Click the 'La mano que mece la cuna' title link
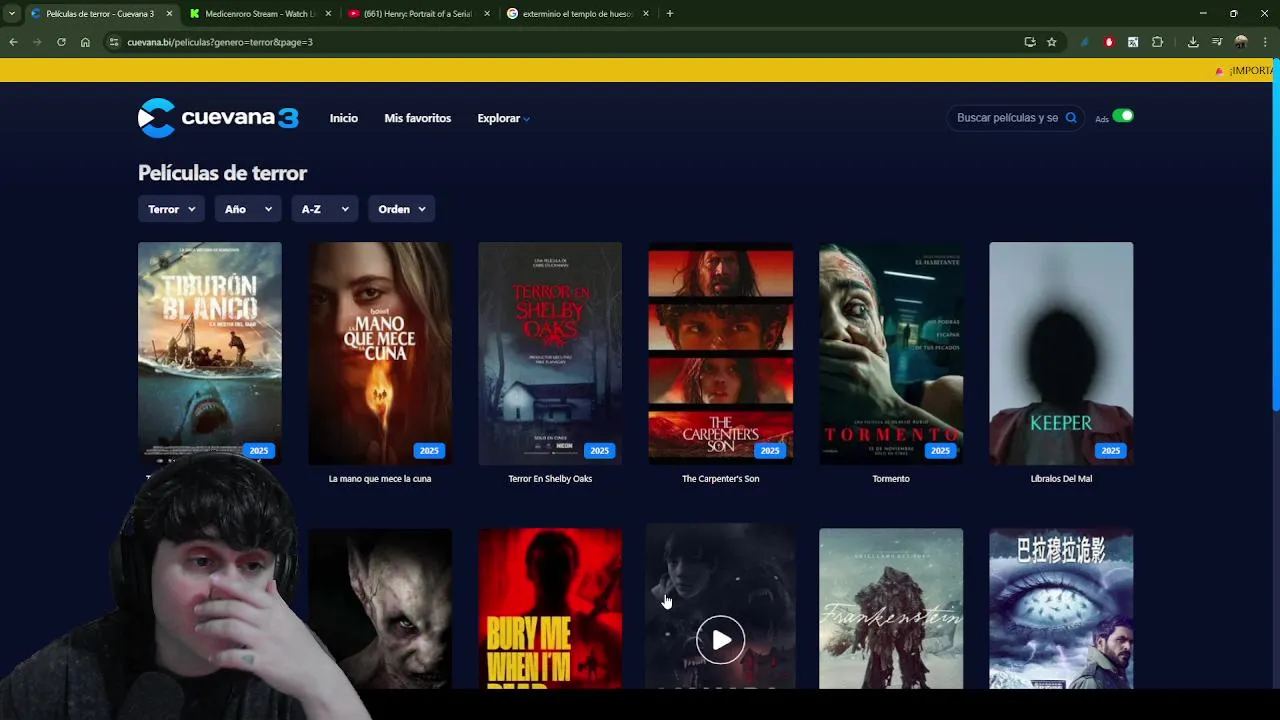 click(380, 479)
